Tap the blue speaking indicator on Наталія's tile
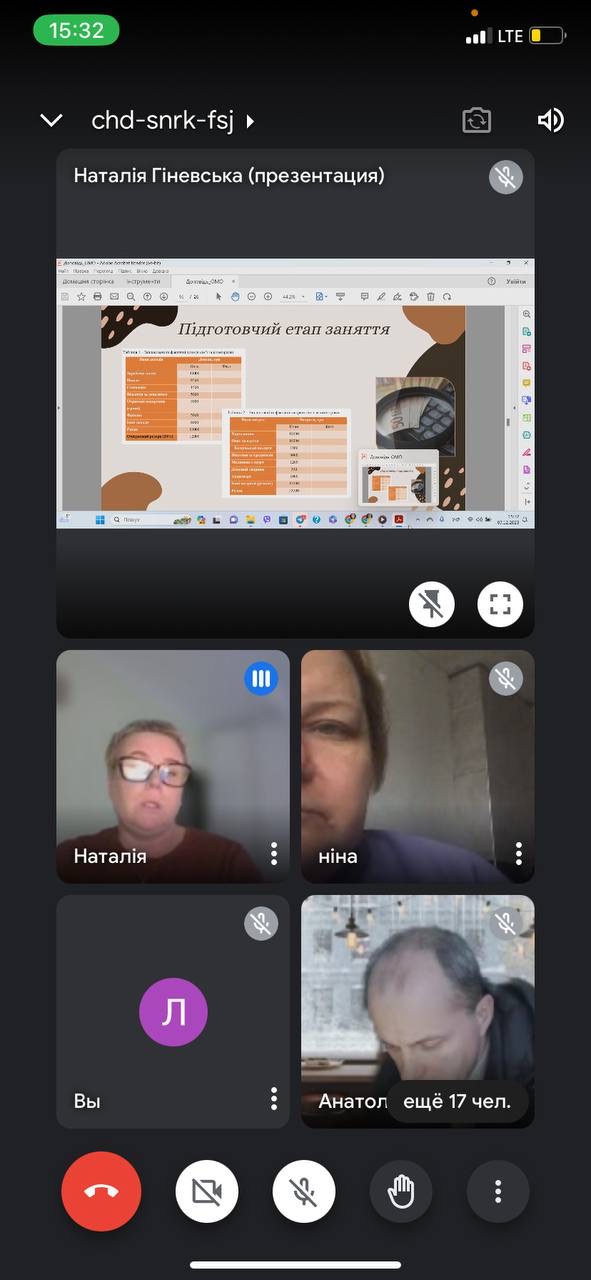Screen dimensions: 591x1280 [261, 679]
